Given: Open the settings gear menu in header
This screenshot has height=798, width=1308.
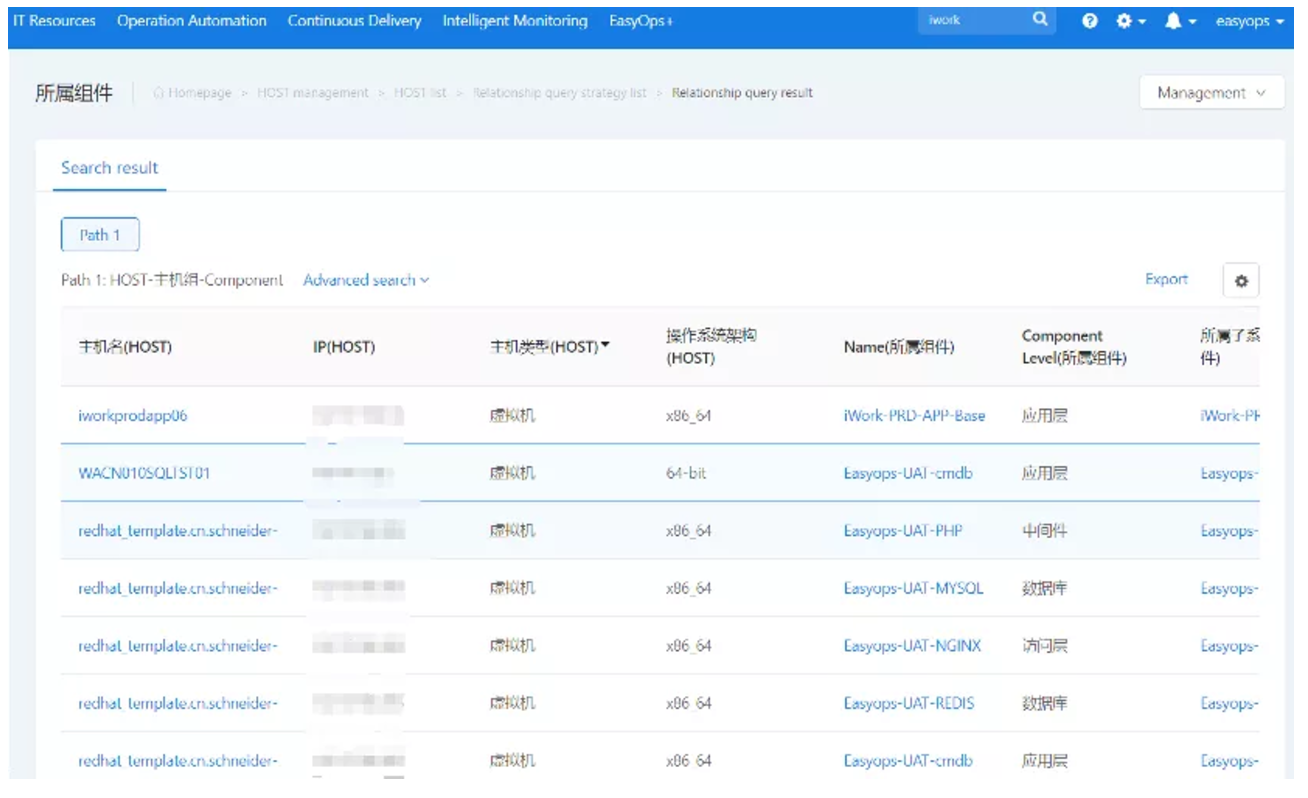Looking at the screenshot, I should 1130,21.
